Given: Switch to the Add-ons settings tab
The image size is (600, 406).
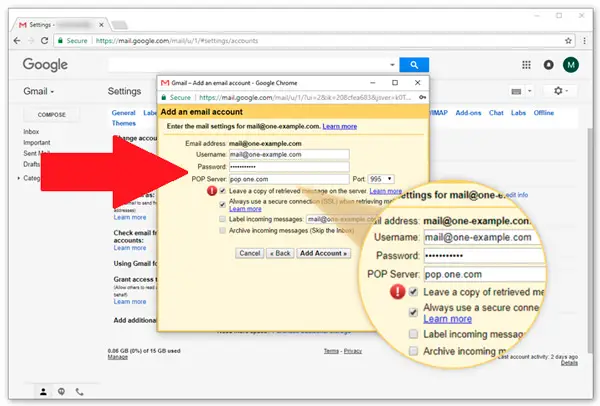Looking at the screenshot, I should click(x=468, y=113).
